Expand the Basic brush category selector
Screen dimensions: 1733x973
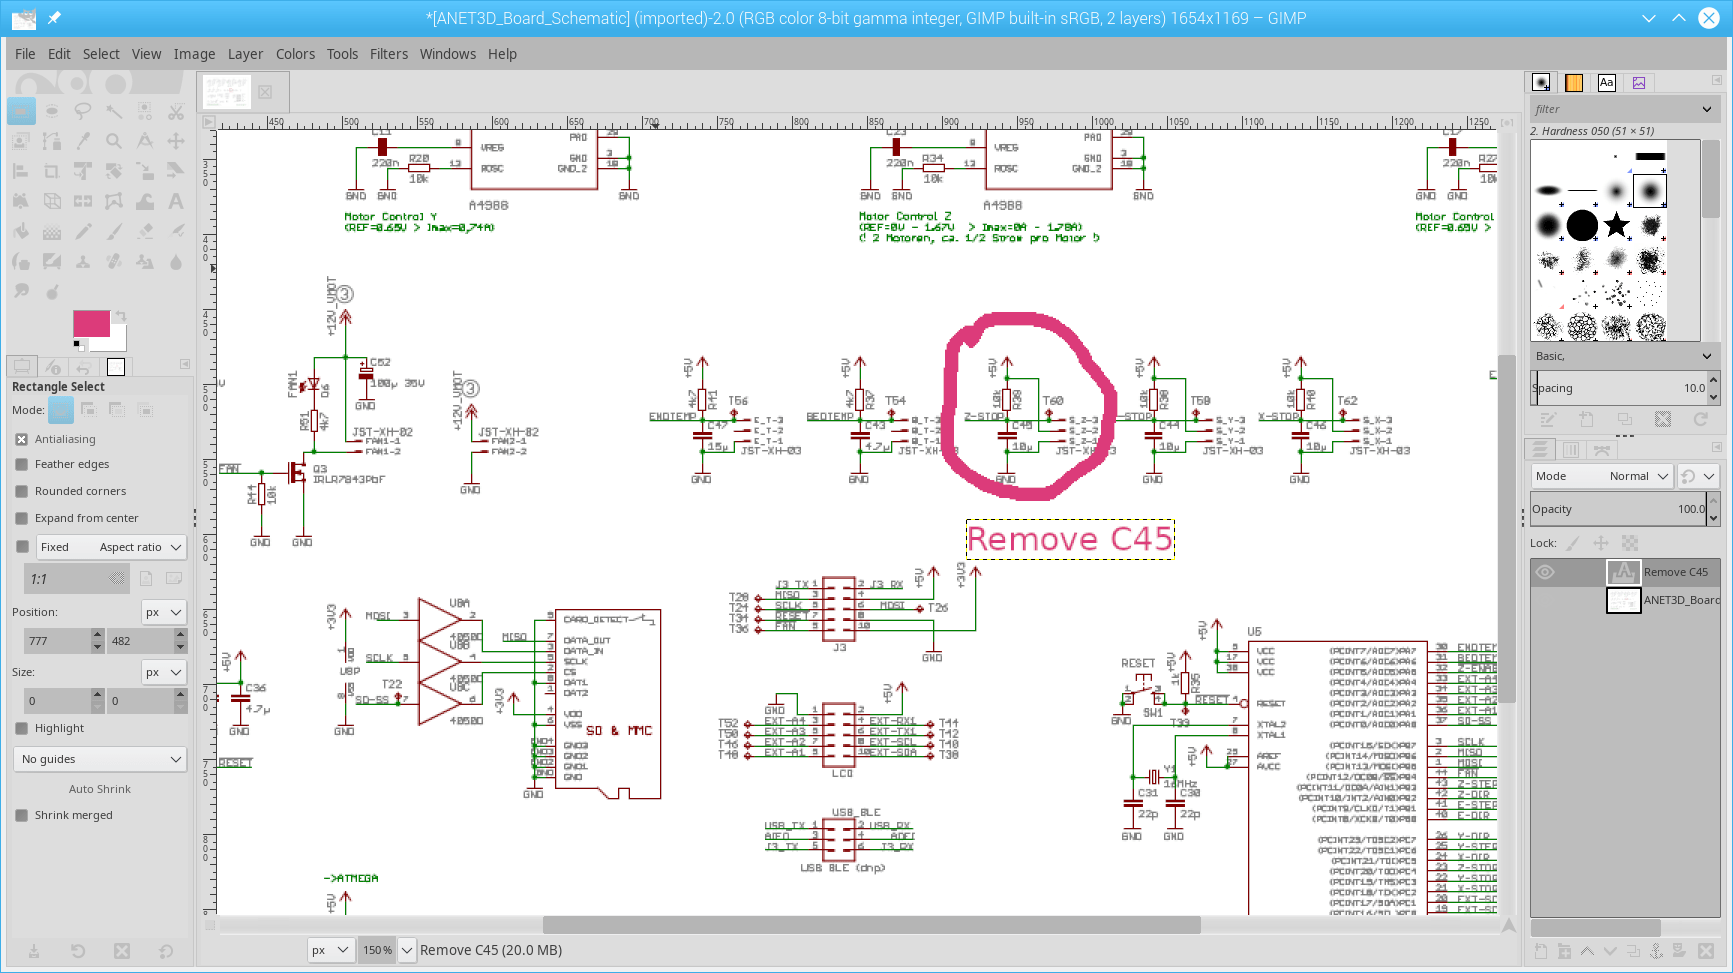[x=1622, y=355]
